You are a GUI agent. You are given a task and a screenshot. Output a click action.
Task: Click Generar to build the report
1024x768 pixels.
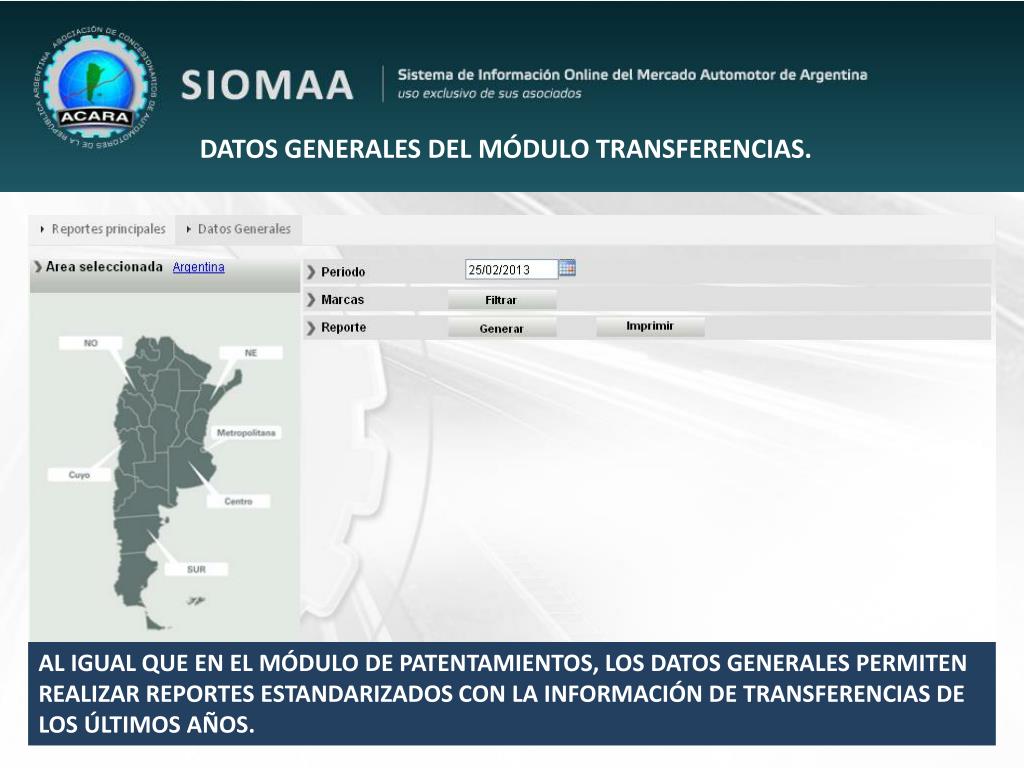[x=502, y=328]
